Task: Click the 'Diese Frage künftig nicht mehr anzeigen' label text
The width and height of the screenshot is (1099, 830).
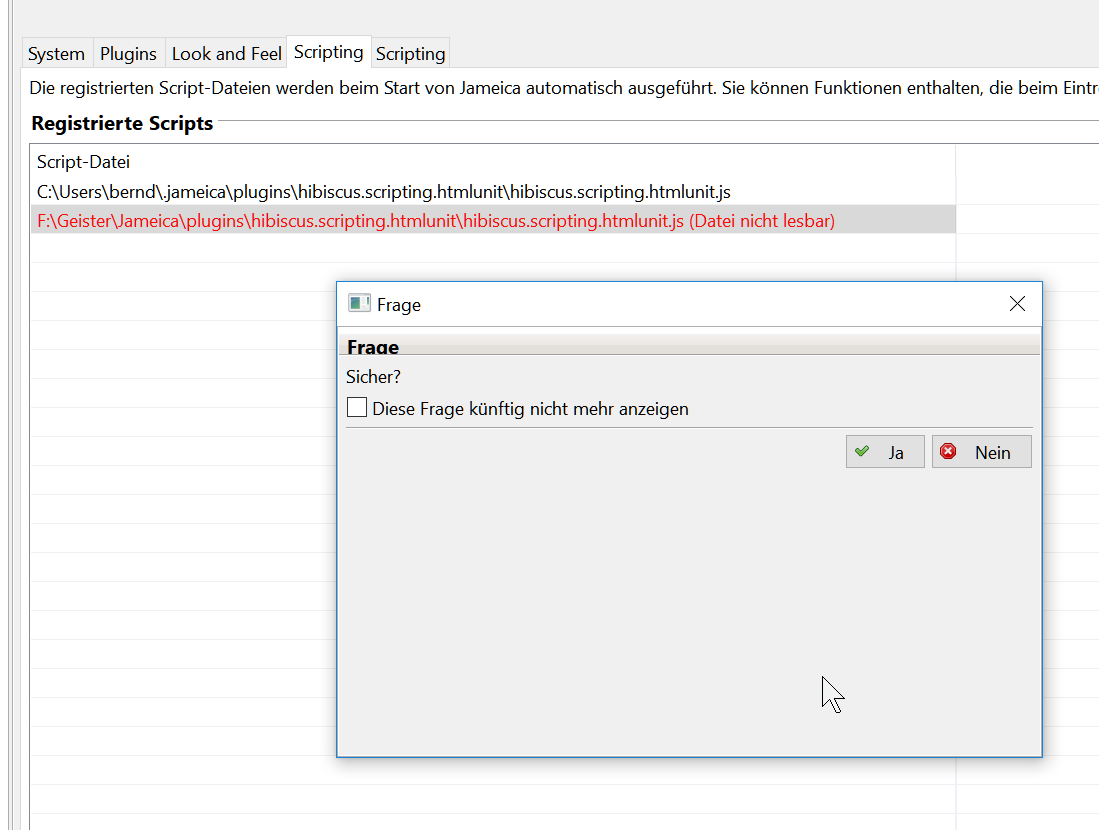Action: (530, 409)
